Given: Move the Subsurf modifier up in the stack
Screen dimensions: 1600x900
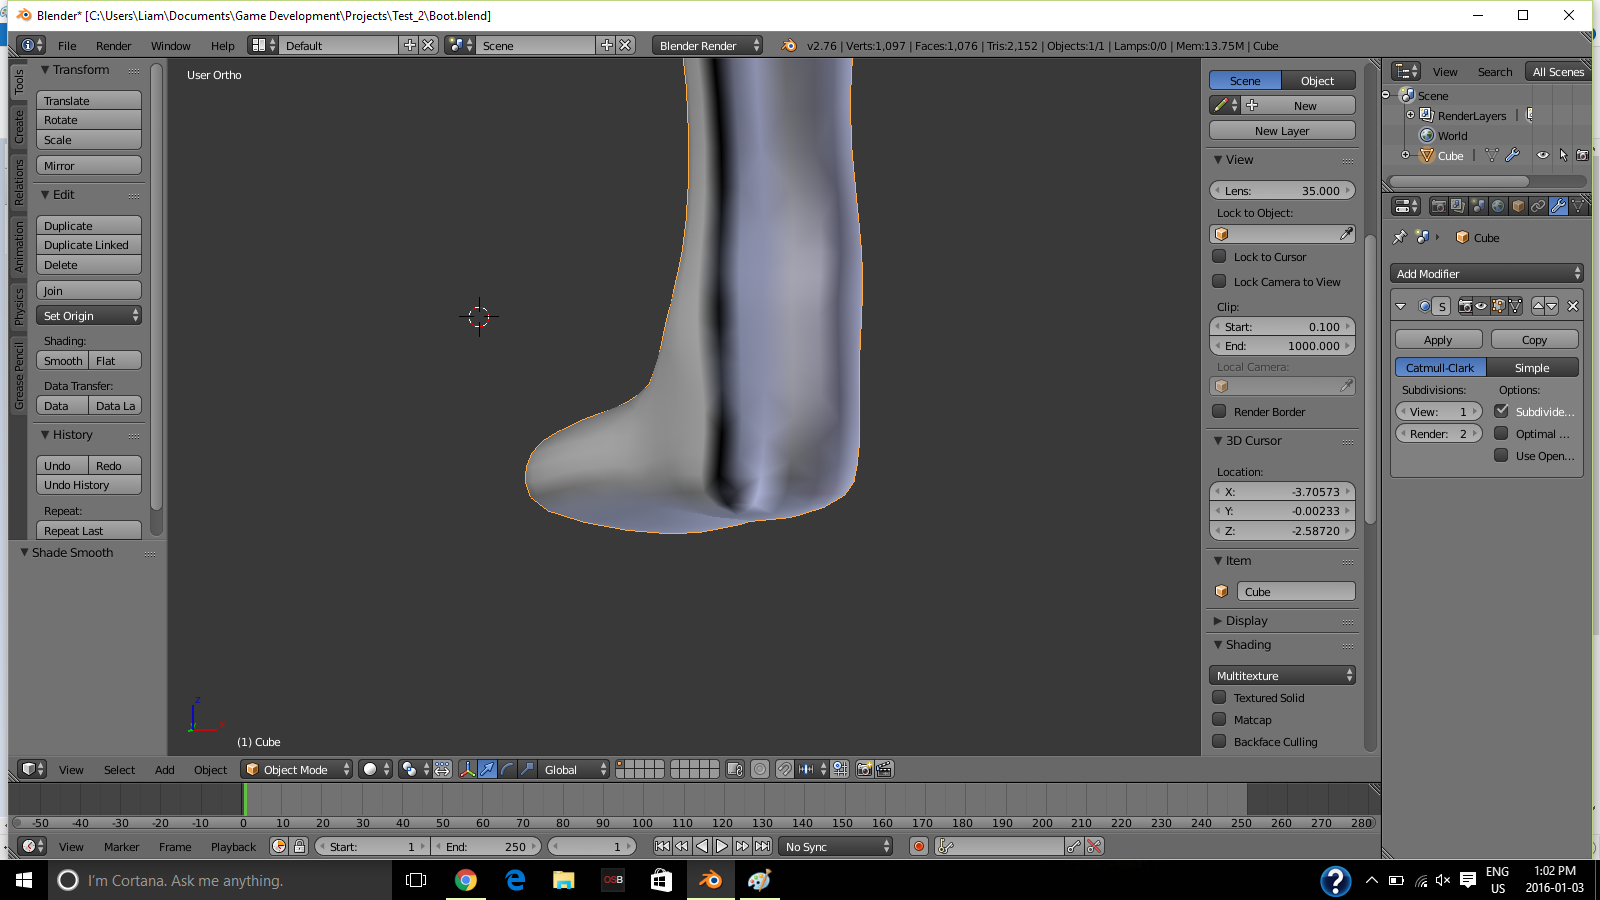Looking at the screenshot, I should (x=1538, y=306).
